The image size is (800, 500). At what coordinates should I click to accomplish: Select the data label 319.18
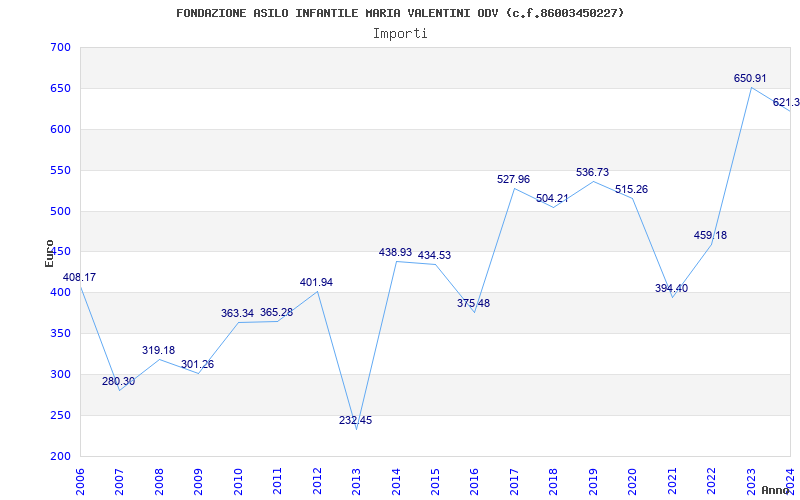click(x=158, y=351)
